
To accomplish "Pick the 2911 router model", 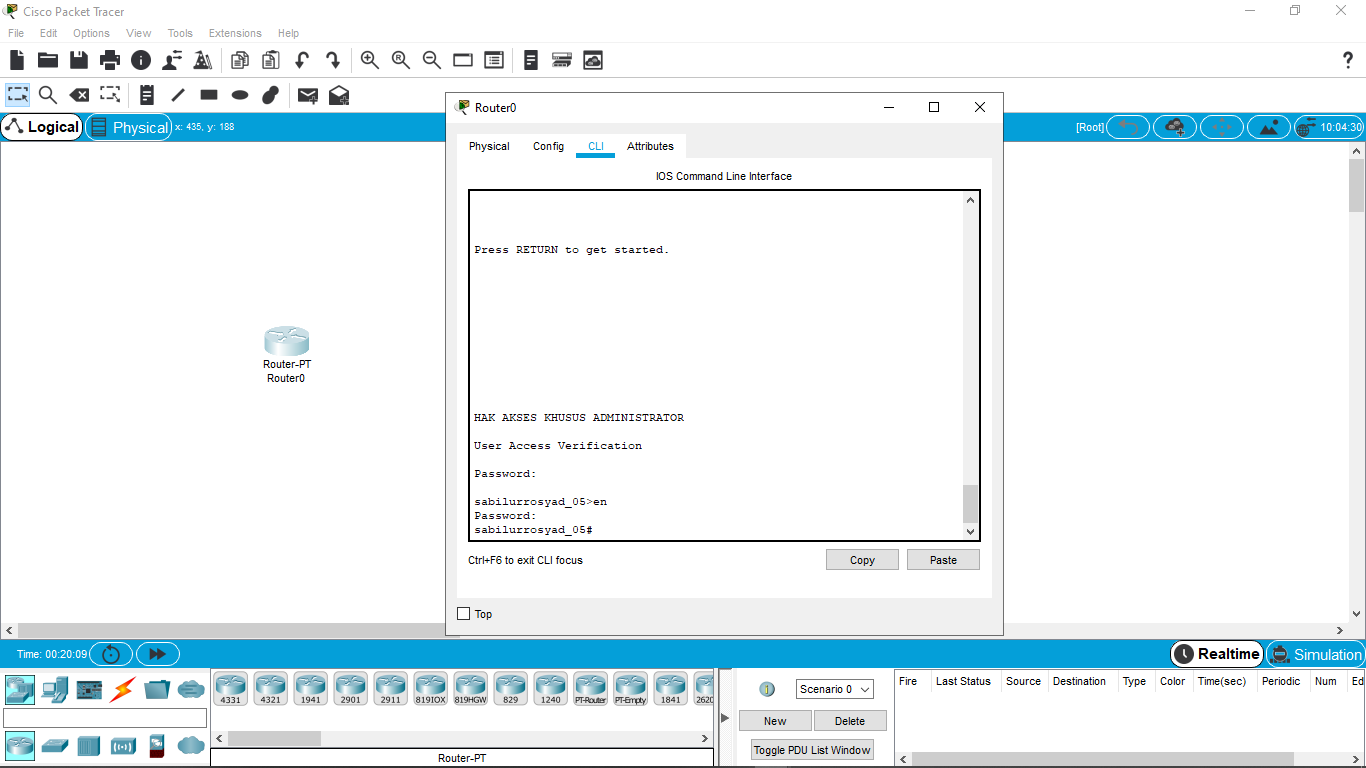I will click(x=390, y=688).
